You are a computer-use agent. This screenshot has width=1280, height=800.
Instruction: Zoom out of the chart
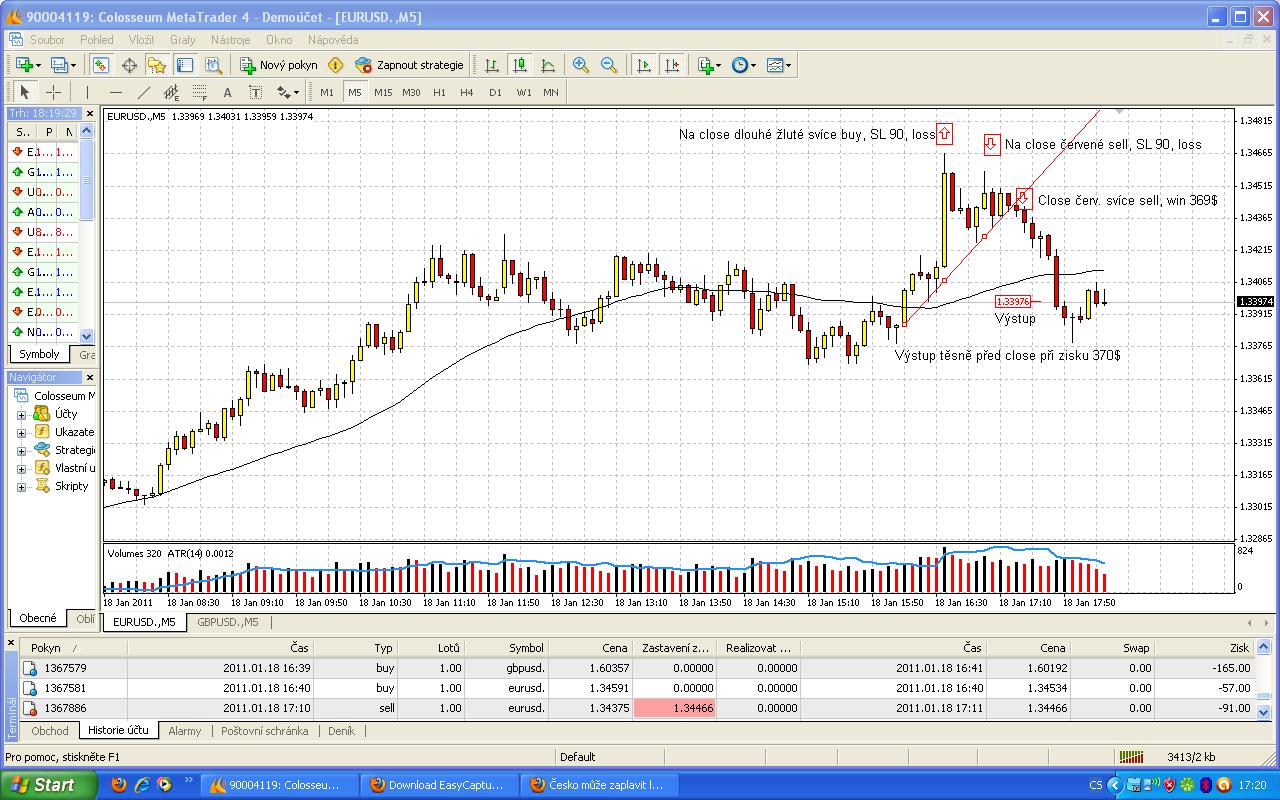point(609,65)
